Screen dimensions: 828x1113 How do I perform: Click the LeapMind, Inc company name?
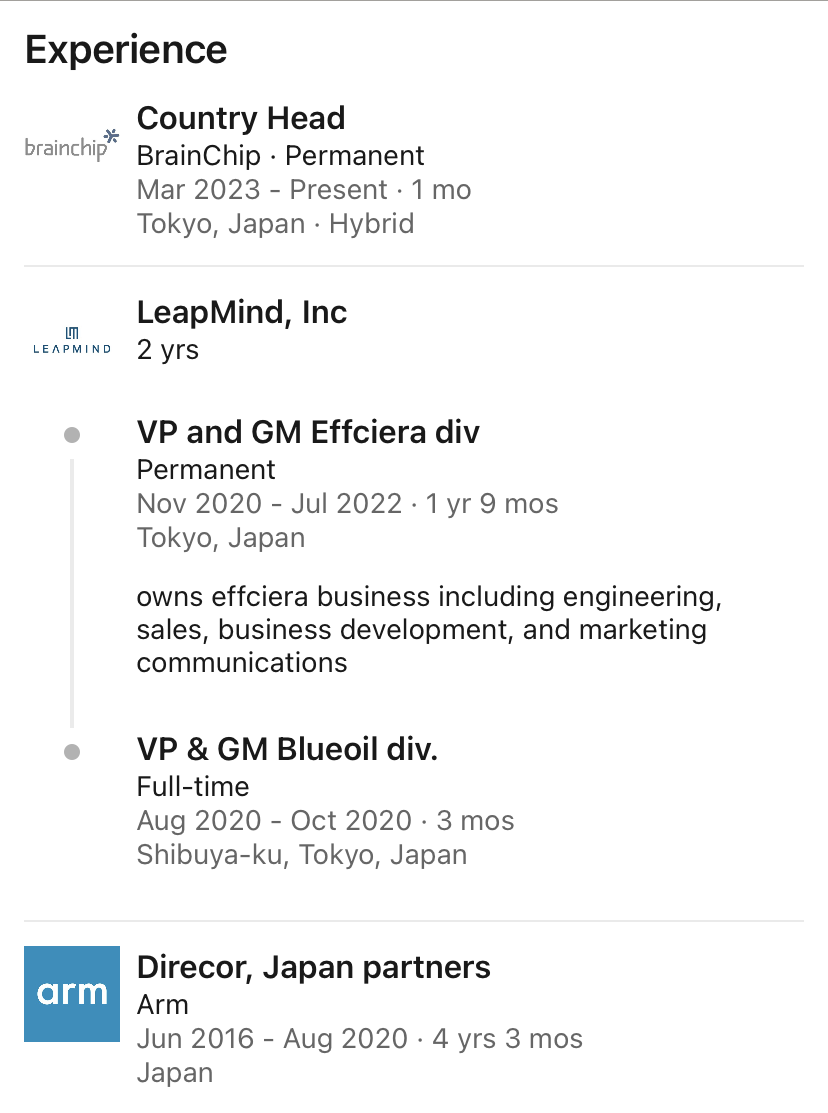click(x=241, y=312)
